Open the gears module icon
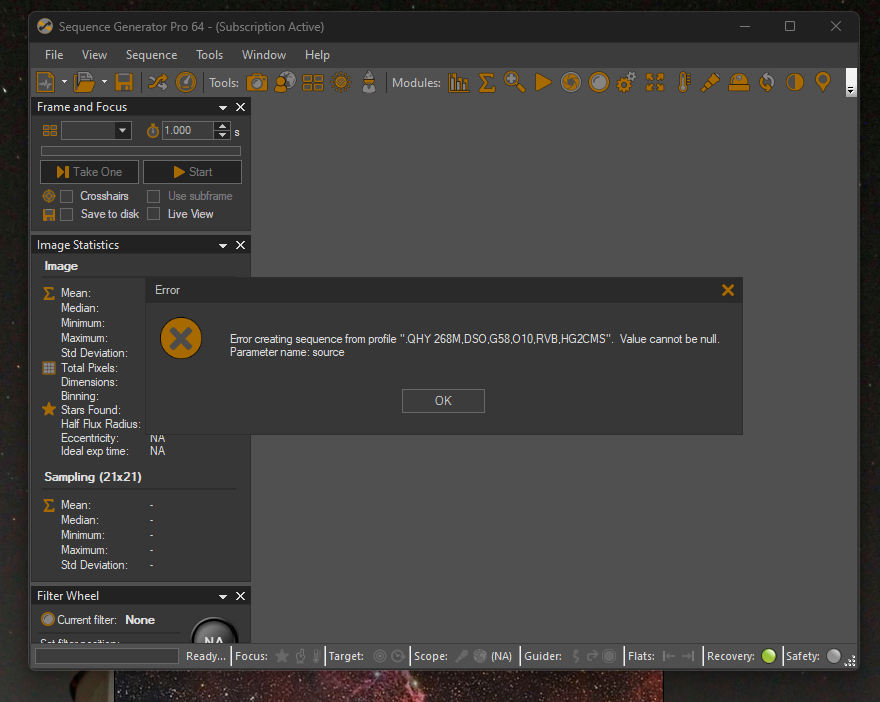The width and height of the screenshot is (880, 702). click(x=626, y=82)
